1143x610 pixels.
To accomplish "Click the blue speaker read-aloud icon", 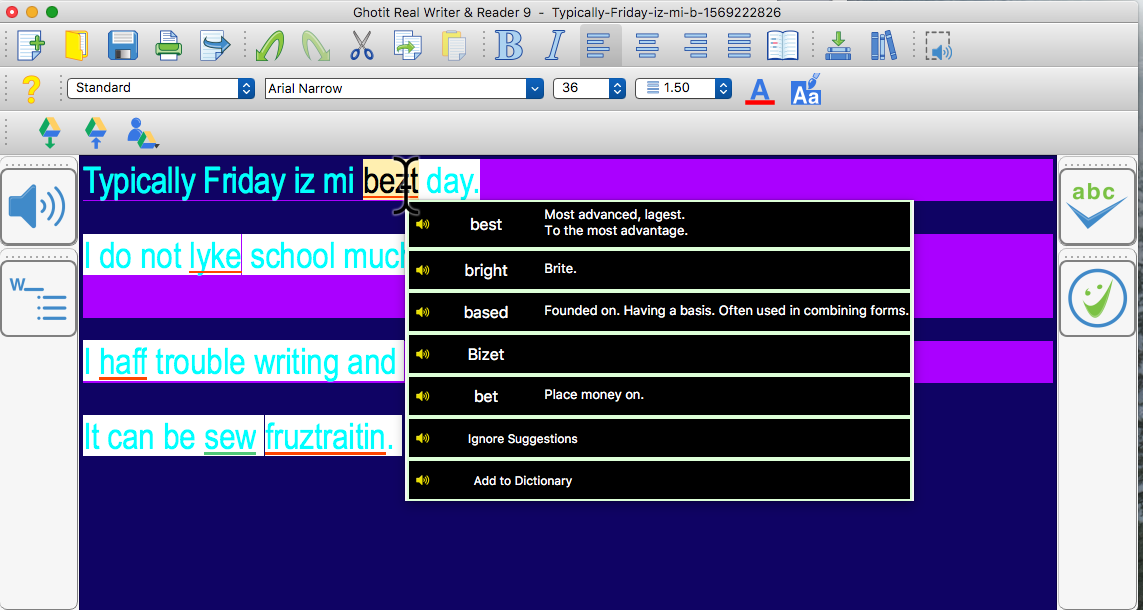I will pos(38,207).
